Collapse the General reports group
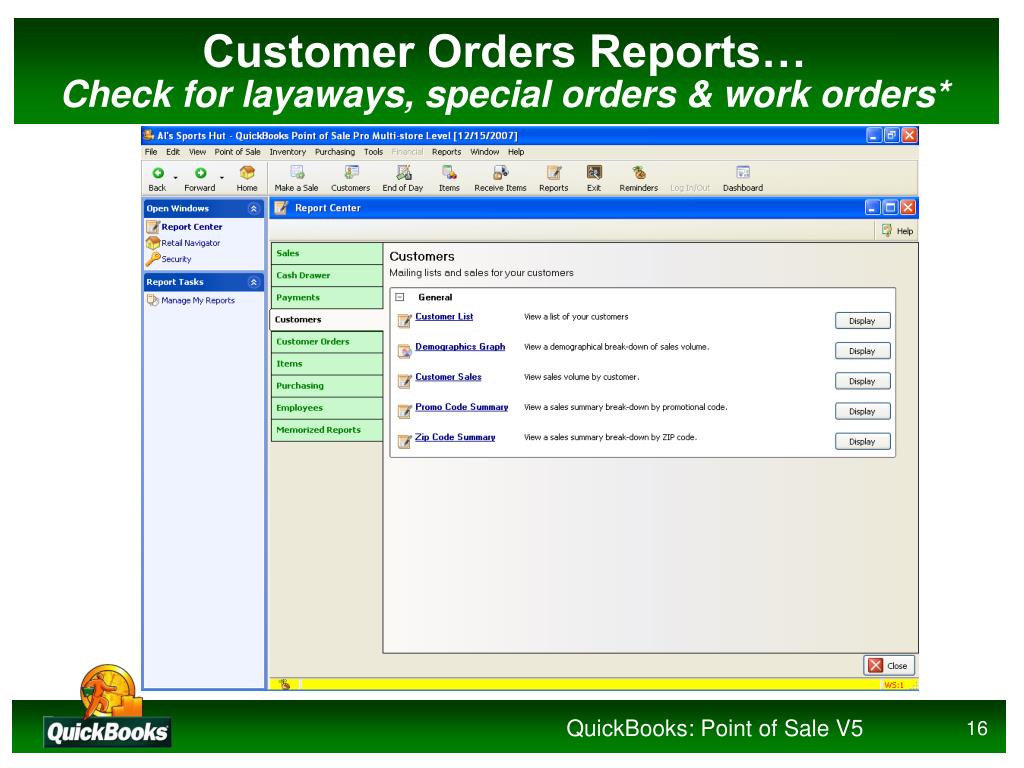The height and width of the screenshot is (768, 1024). [x=400, y=297]
